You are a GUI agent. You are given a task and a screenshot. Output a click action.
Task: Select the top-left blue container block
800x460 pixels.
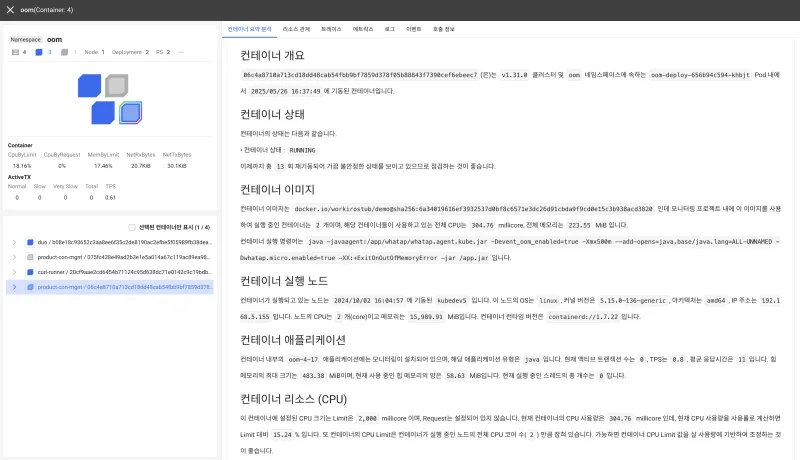[x=89, y=86]
